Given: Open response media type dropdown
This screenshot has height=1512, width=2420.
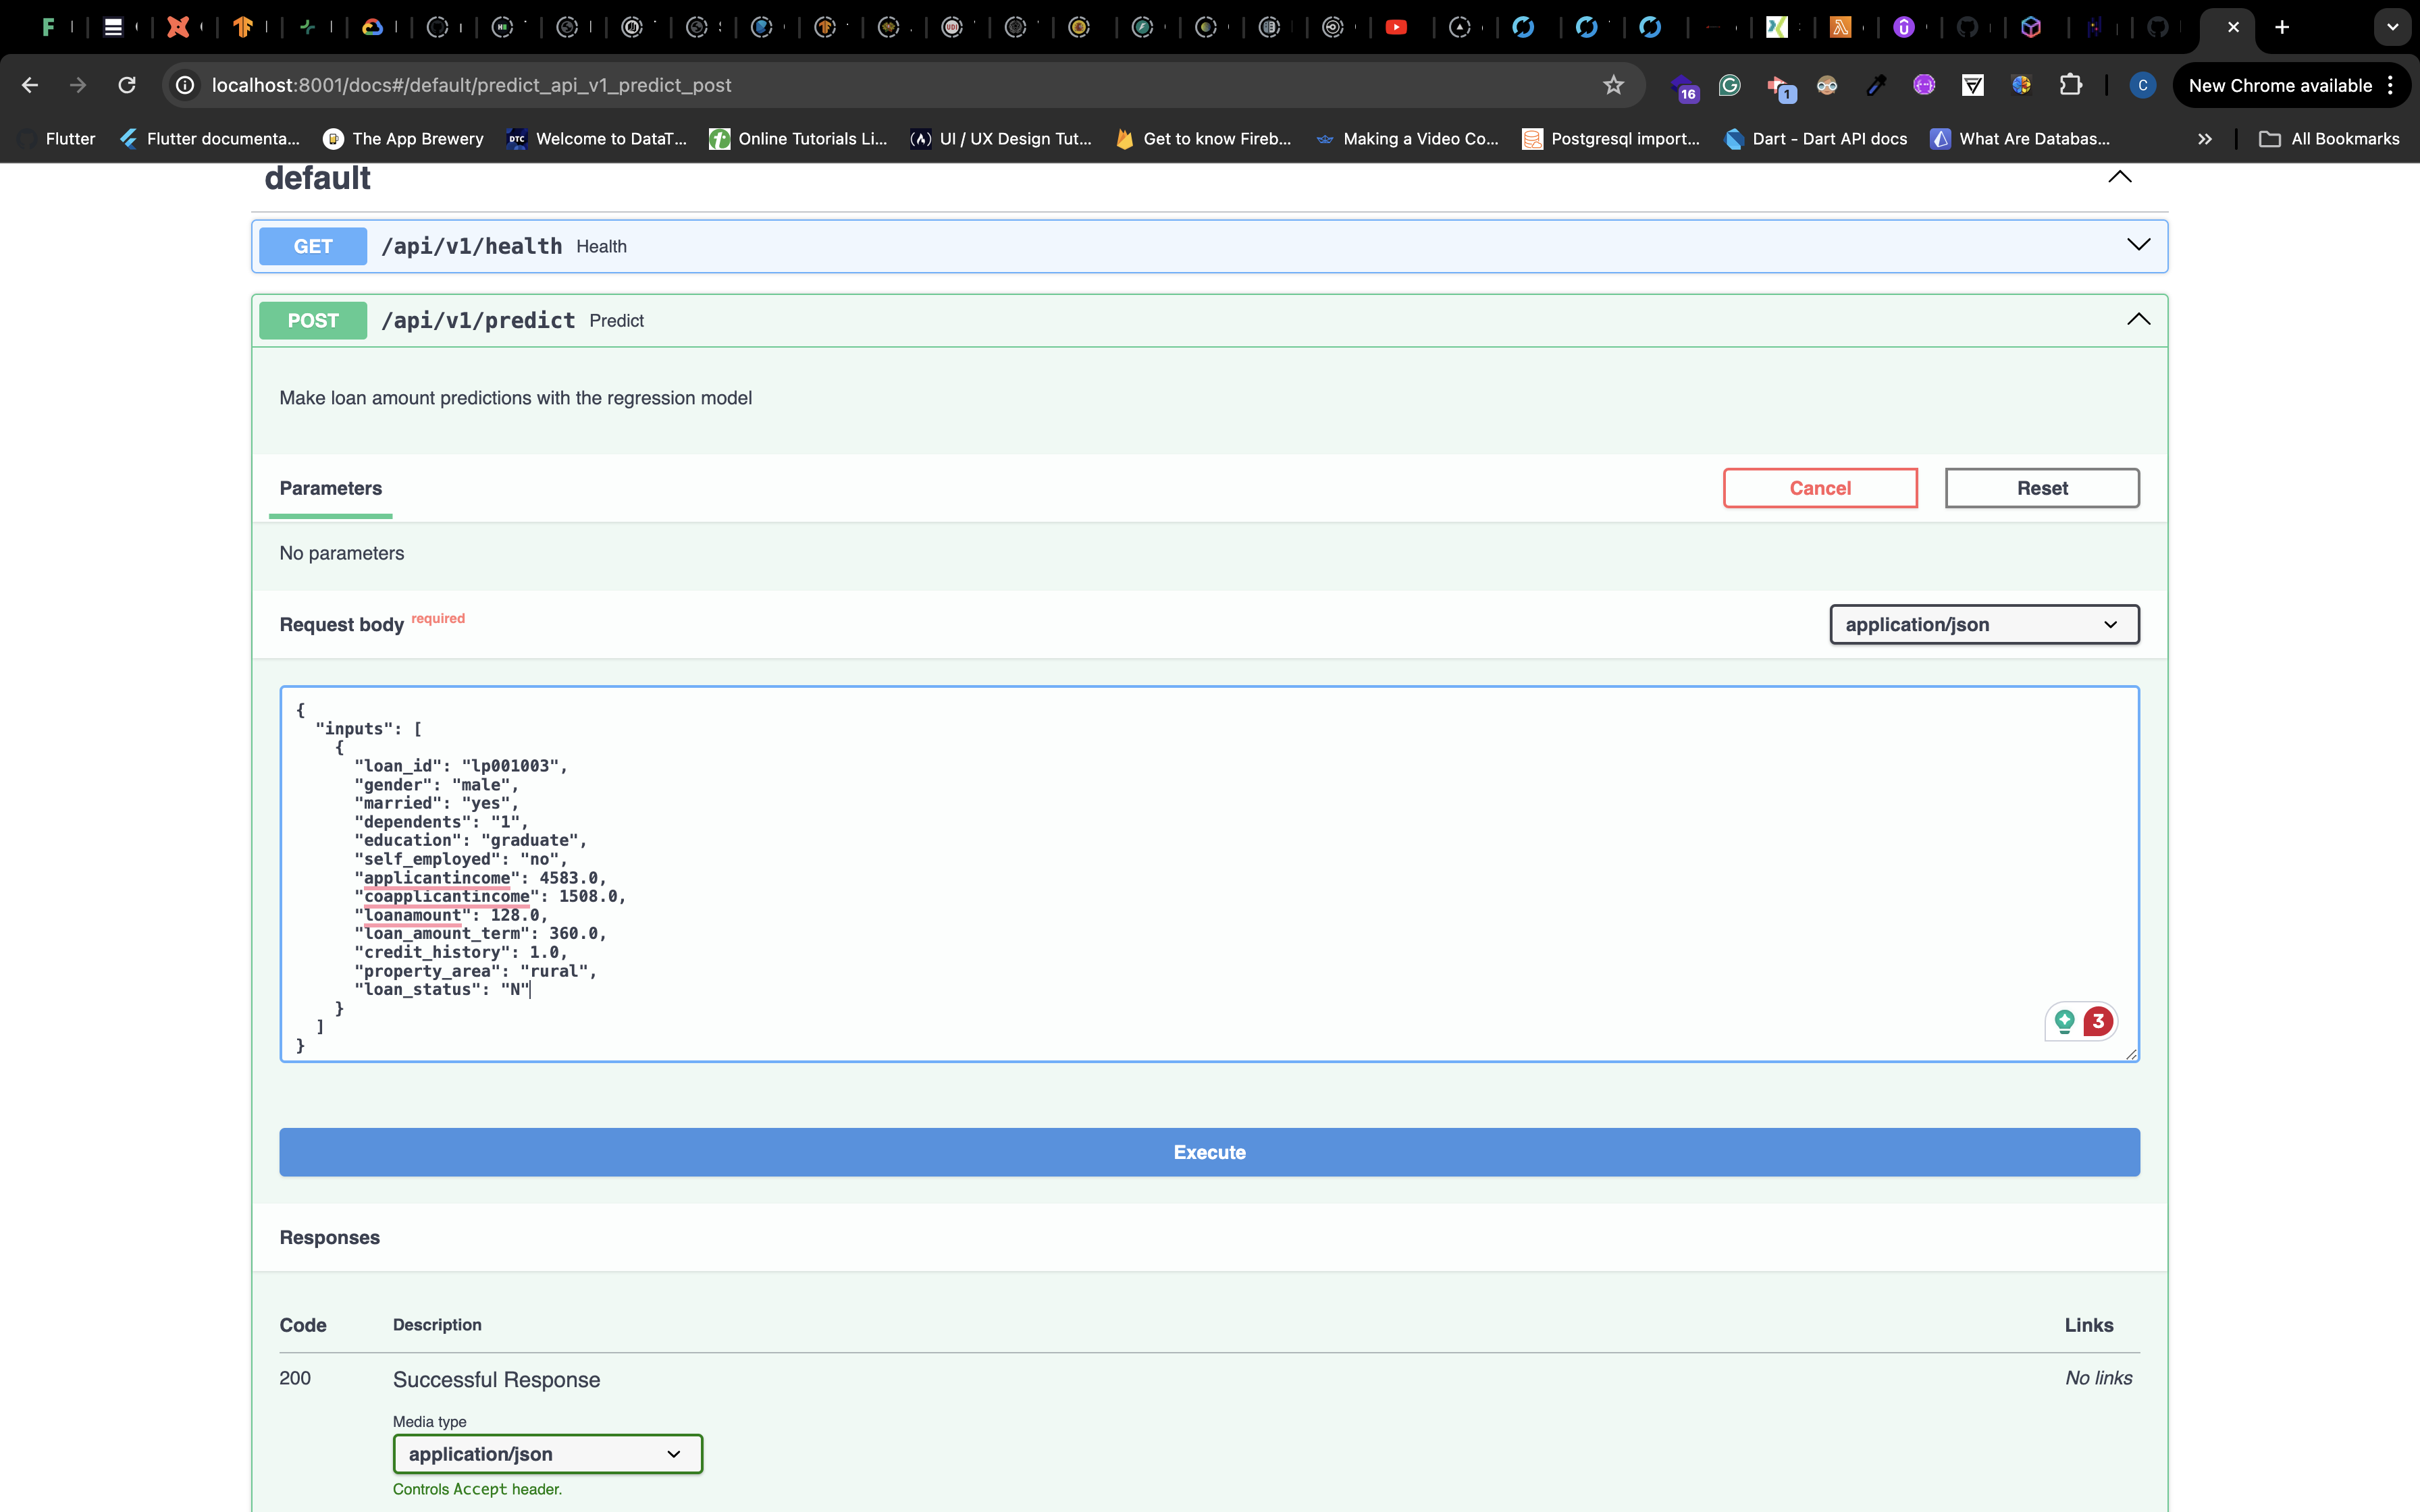Looking at the screenshot, I should click(547, 1454).
